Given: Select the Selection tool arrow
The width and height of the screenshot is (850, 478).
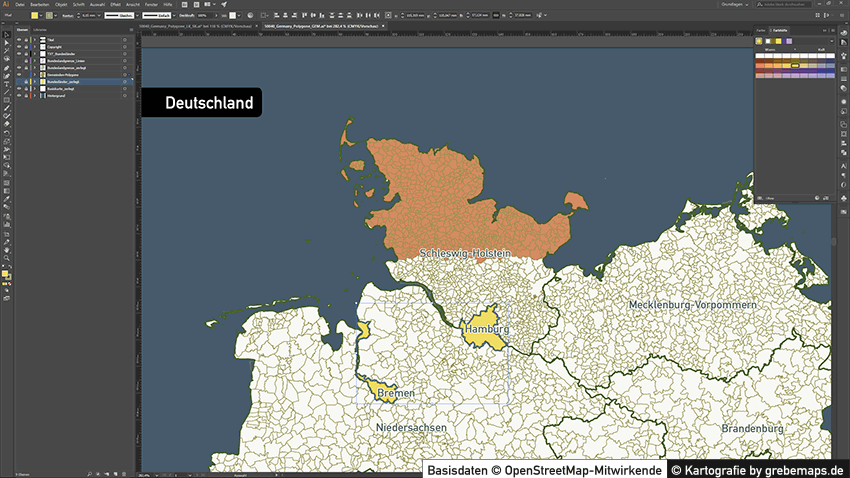Looking at the screenshot, I should (7, 35).
